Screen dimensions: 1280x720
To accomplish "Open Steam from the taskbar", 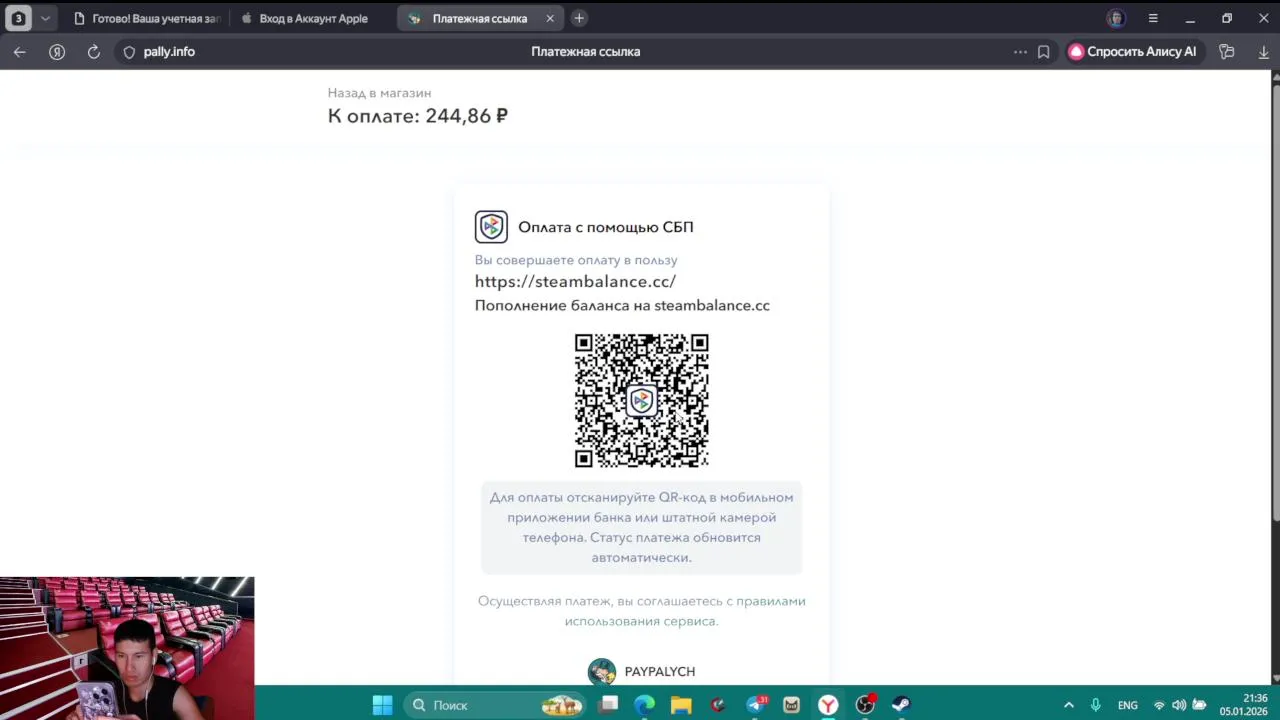I will point(901,705).
